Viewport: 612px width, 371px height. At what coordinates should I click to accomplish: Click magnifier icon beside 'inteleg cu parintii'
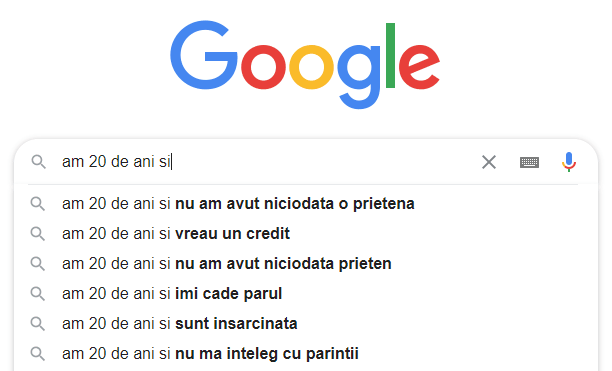(38, 354)
